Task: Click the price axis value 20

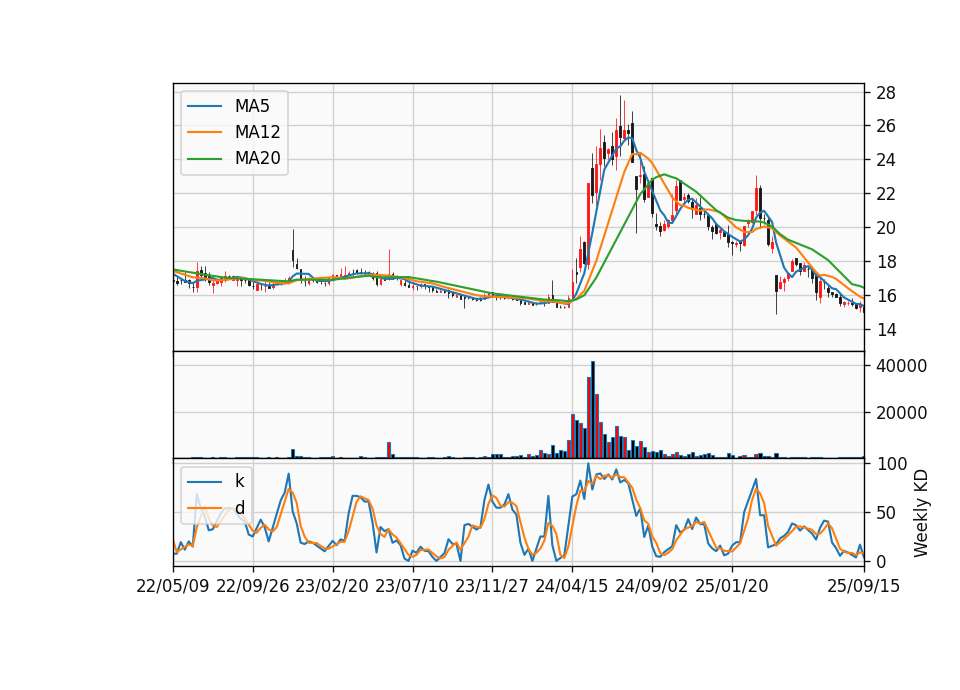Action: coord(886,228)
